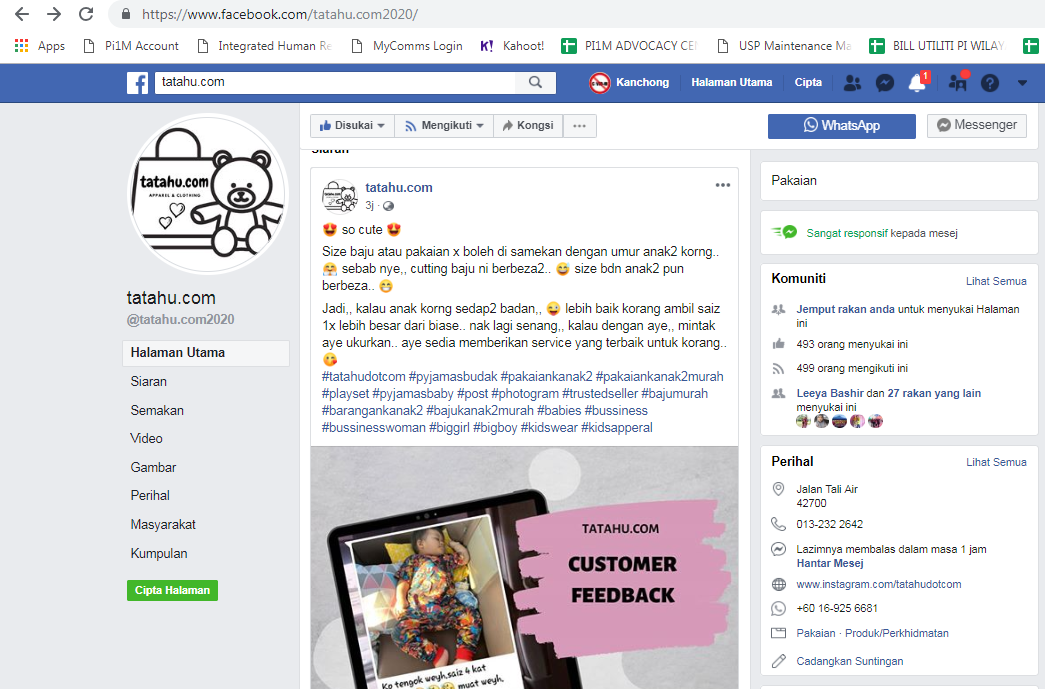Image resolution: width=1045 pixels, height=689 pixels.
Task: Open Kumpulan in the page sidebar
Action: [x=159, y=553]
